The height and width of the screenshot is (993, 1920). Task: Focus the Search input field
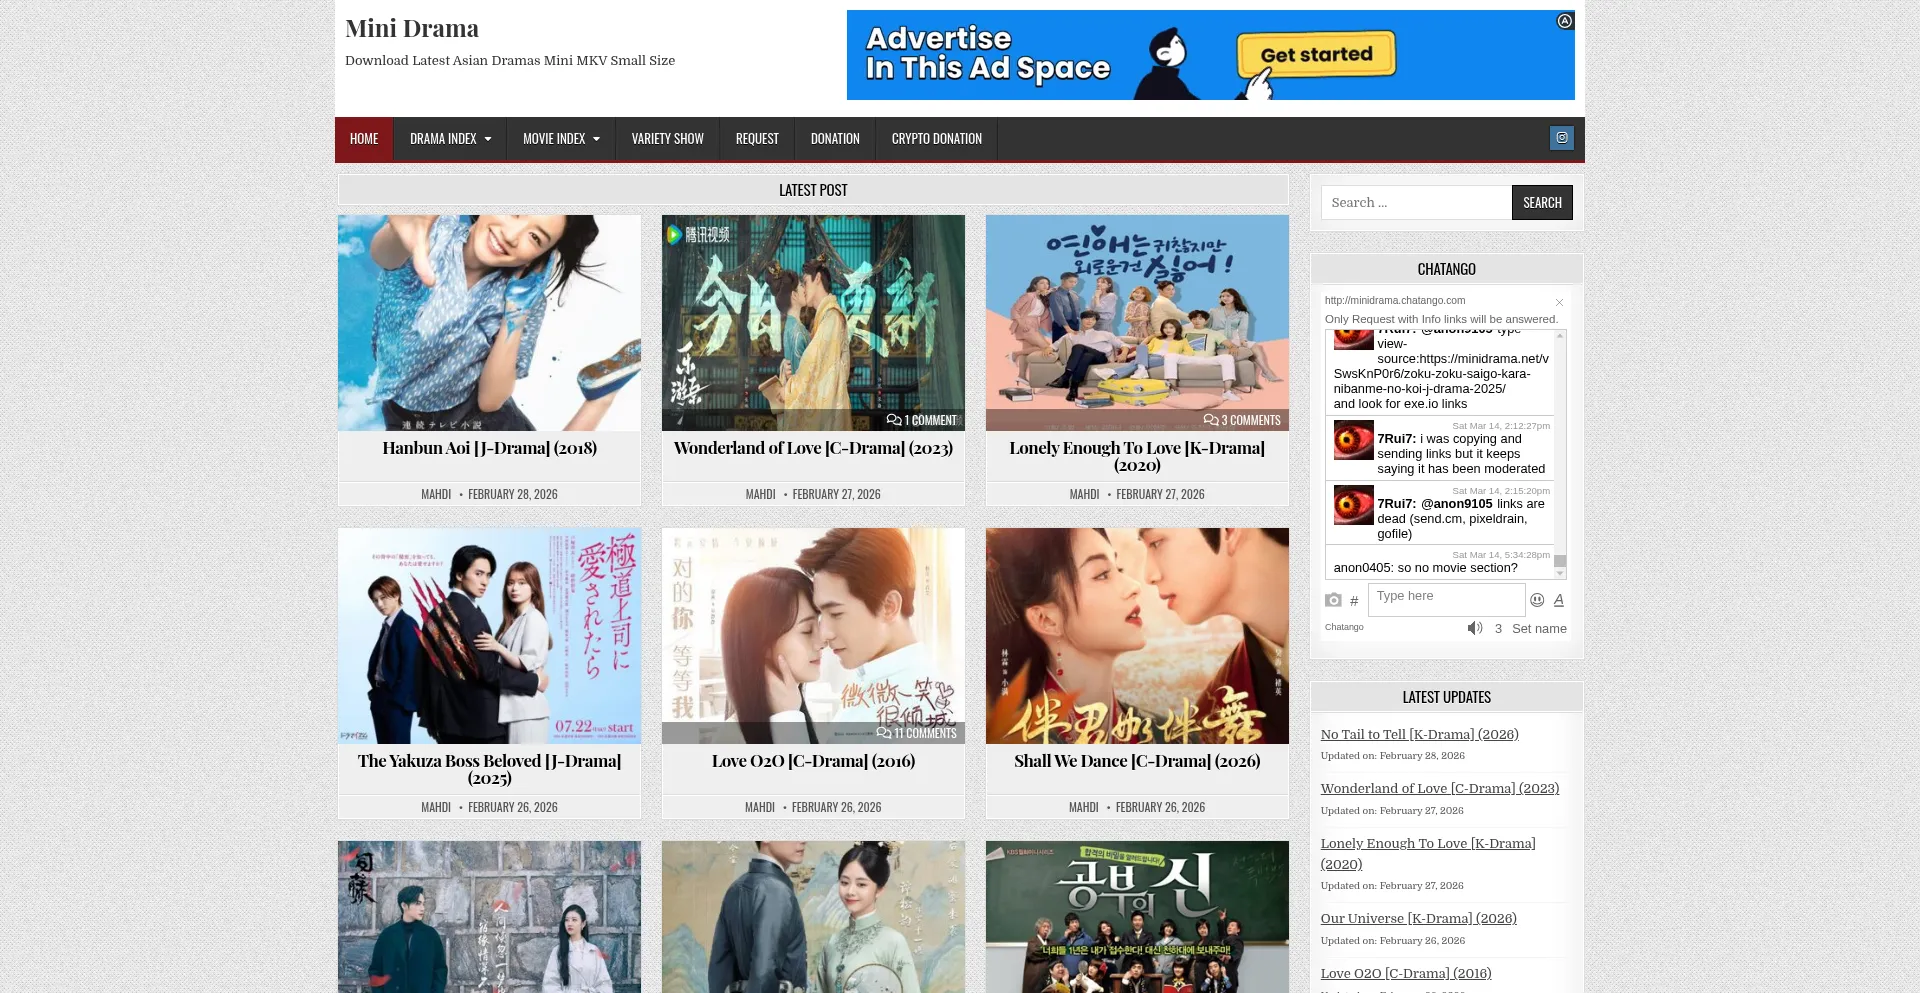click(1416, 202)
